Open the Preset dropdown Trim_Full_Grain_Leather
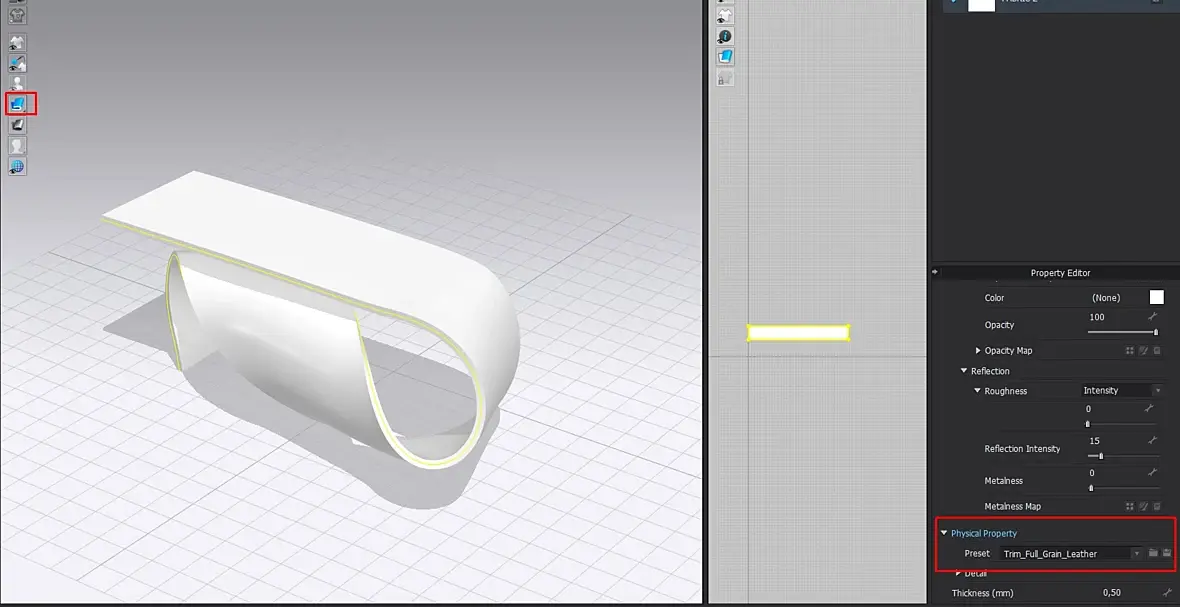 (1072, 554)
